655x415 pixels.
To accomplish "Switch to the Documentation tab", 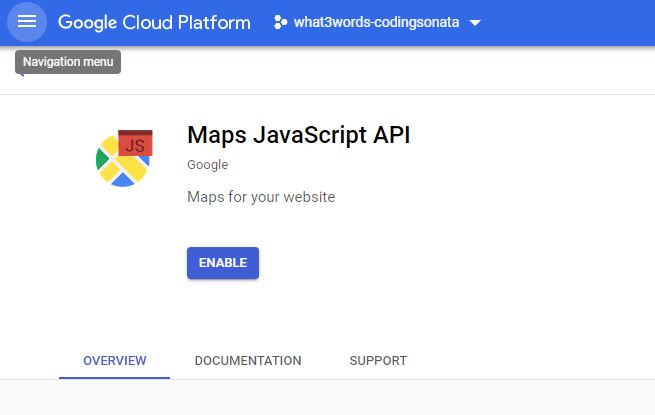I will pos(248,361).
